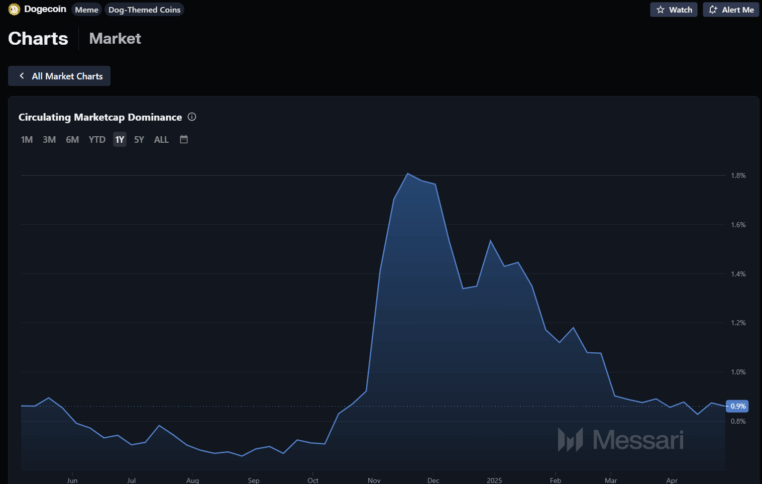Select the 5Y time range

click(139, 140)
